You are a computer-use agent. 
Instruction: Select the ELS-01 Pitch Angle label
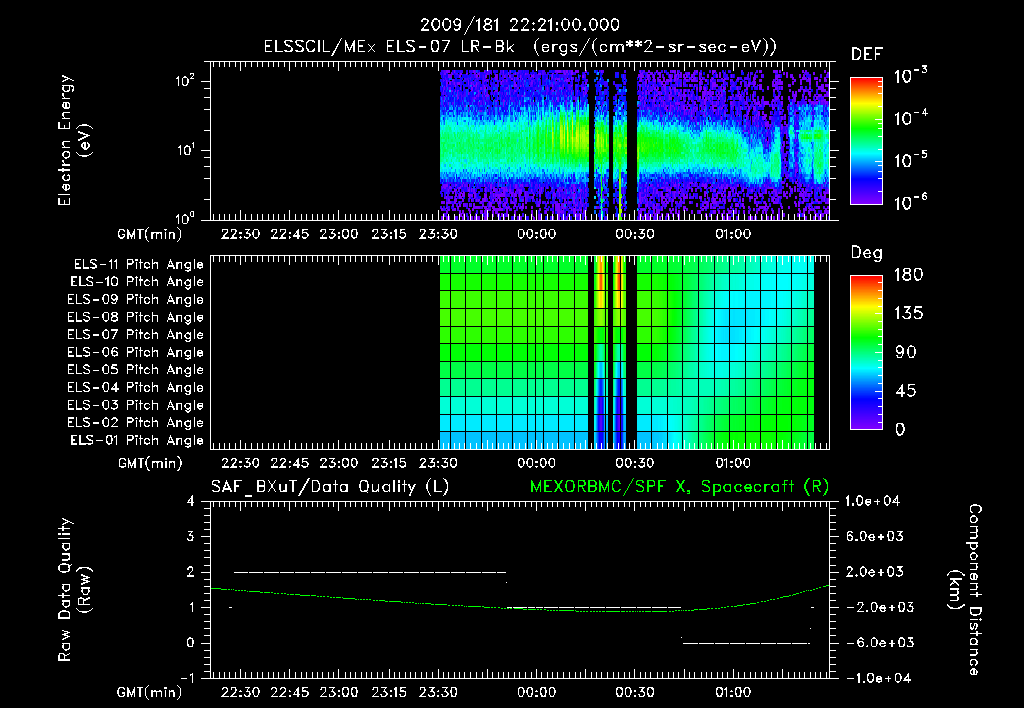pyautogui.click(x=136, y=440)
